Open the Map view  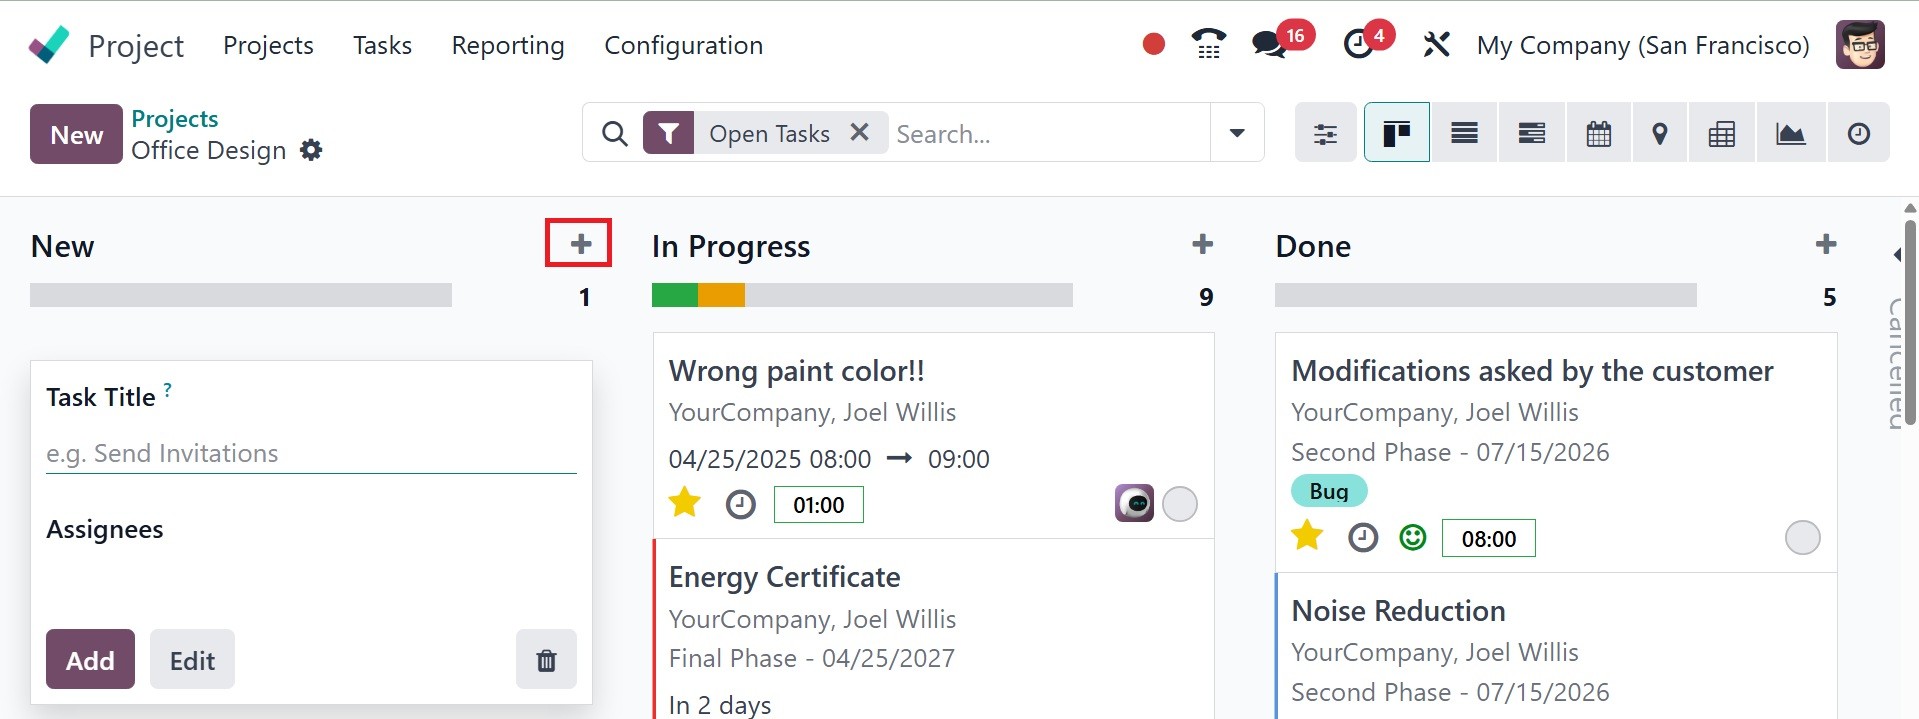pyautogui.click(x=1659, y=133)
